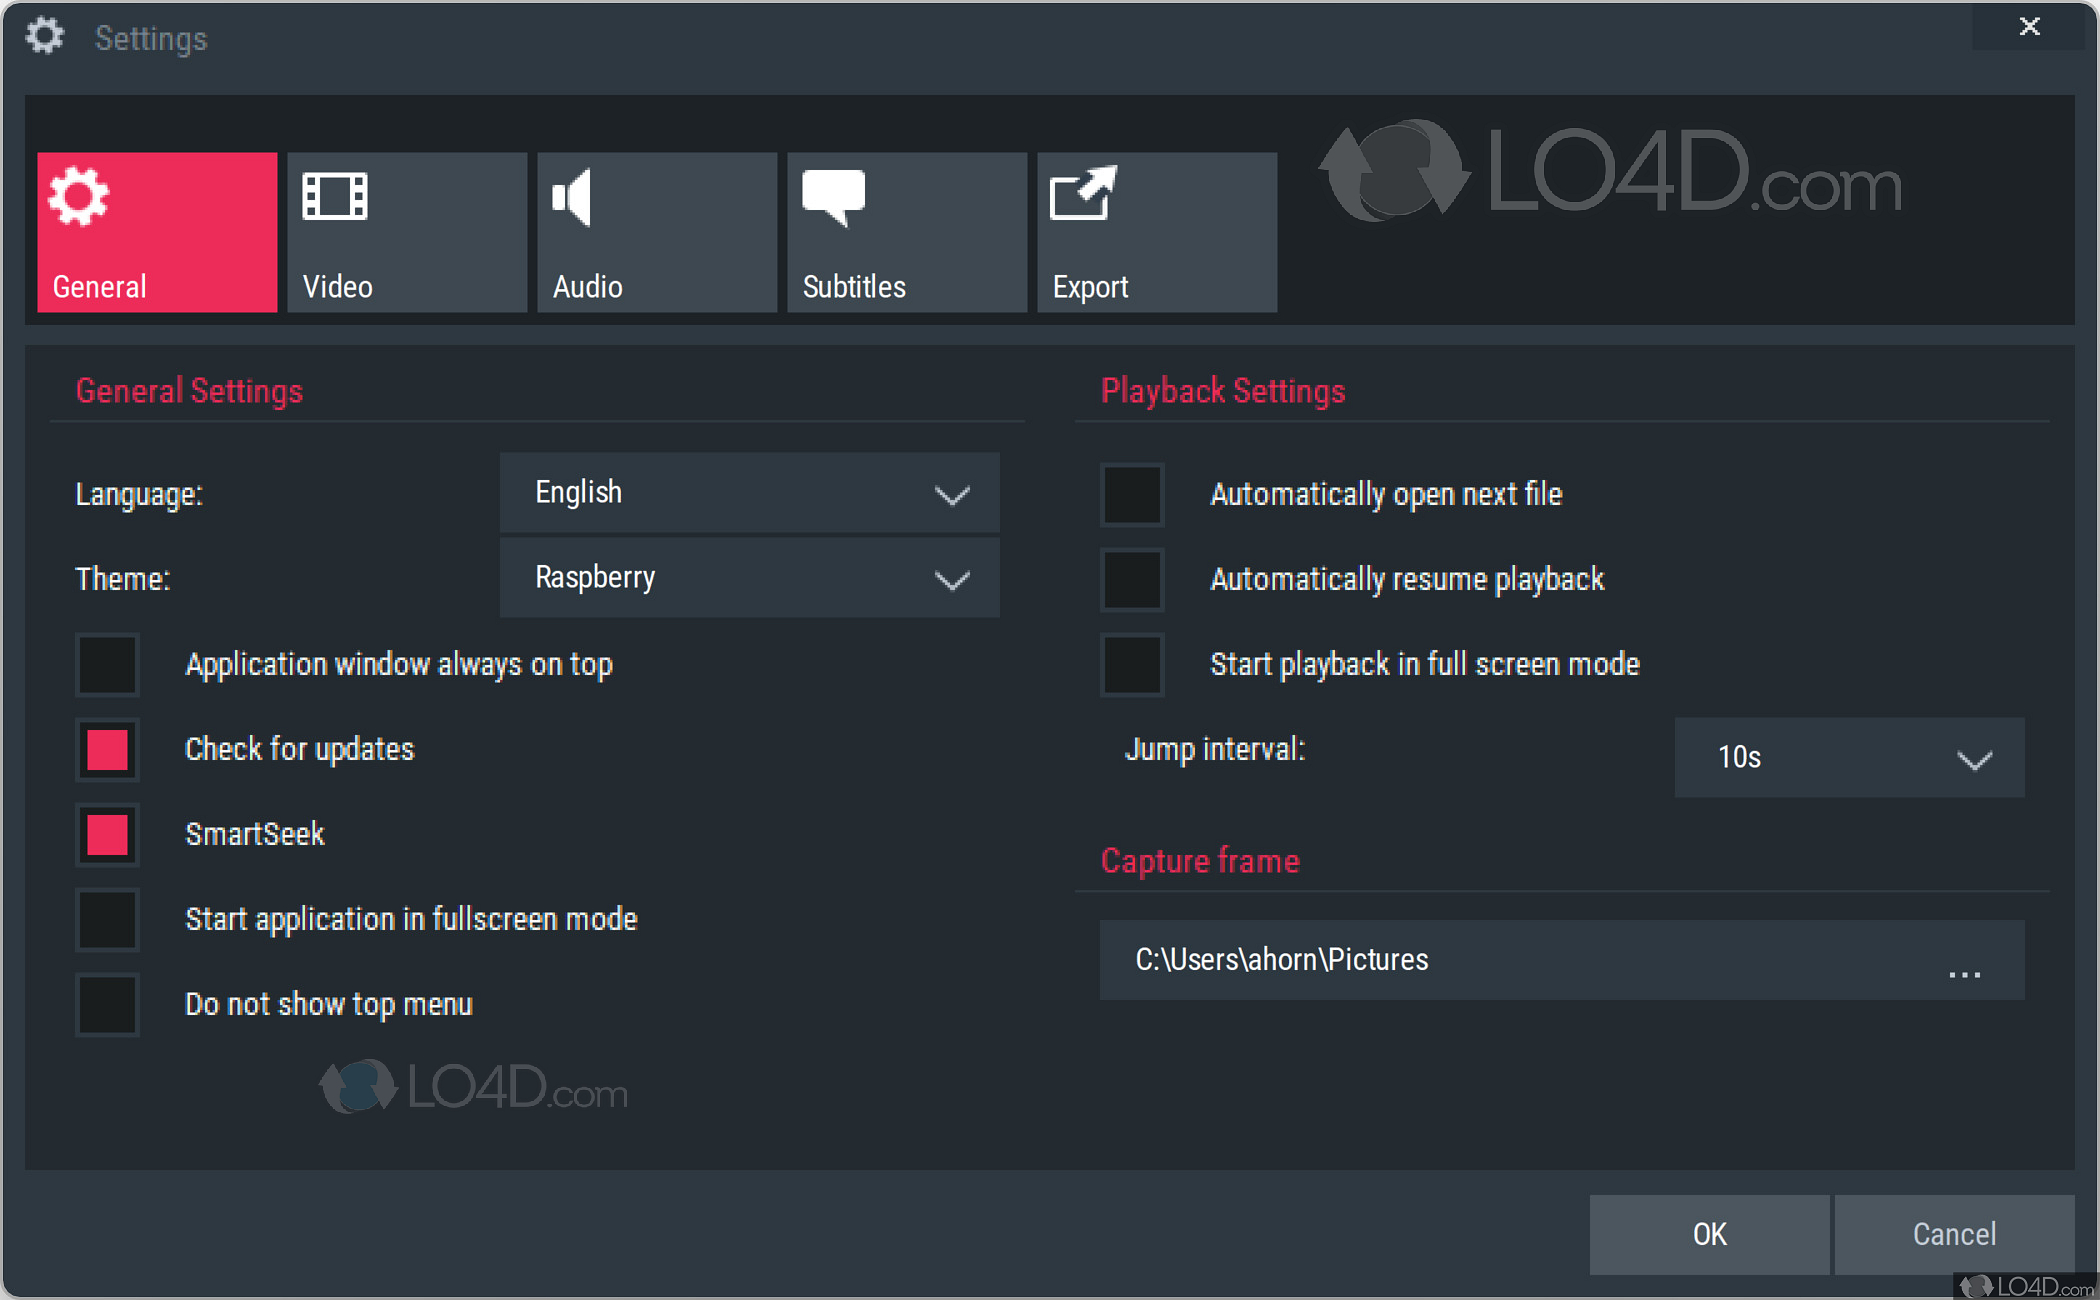Click the Audio speaker icon
This screenshot has width=2100, height=1300.
coord(574,197)
